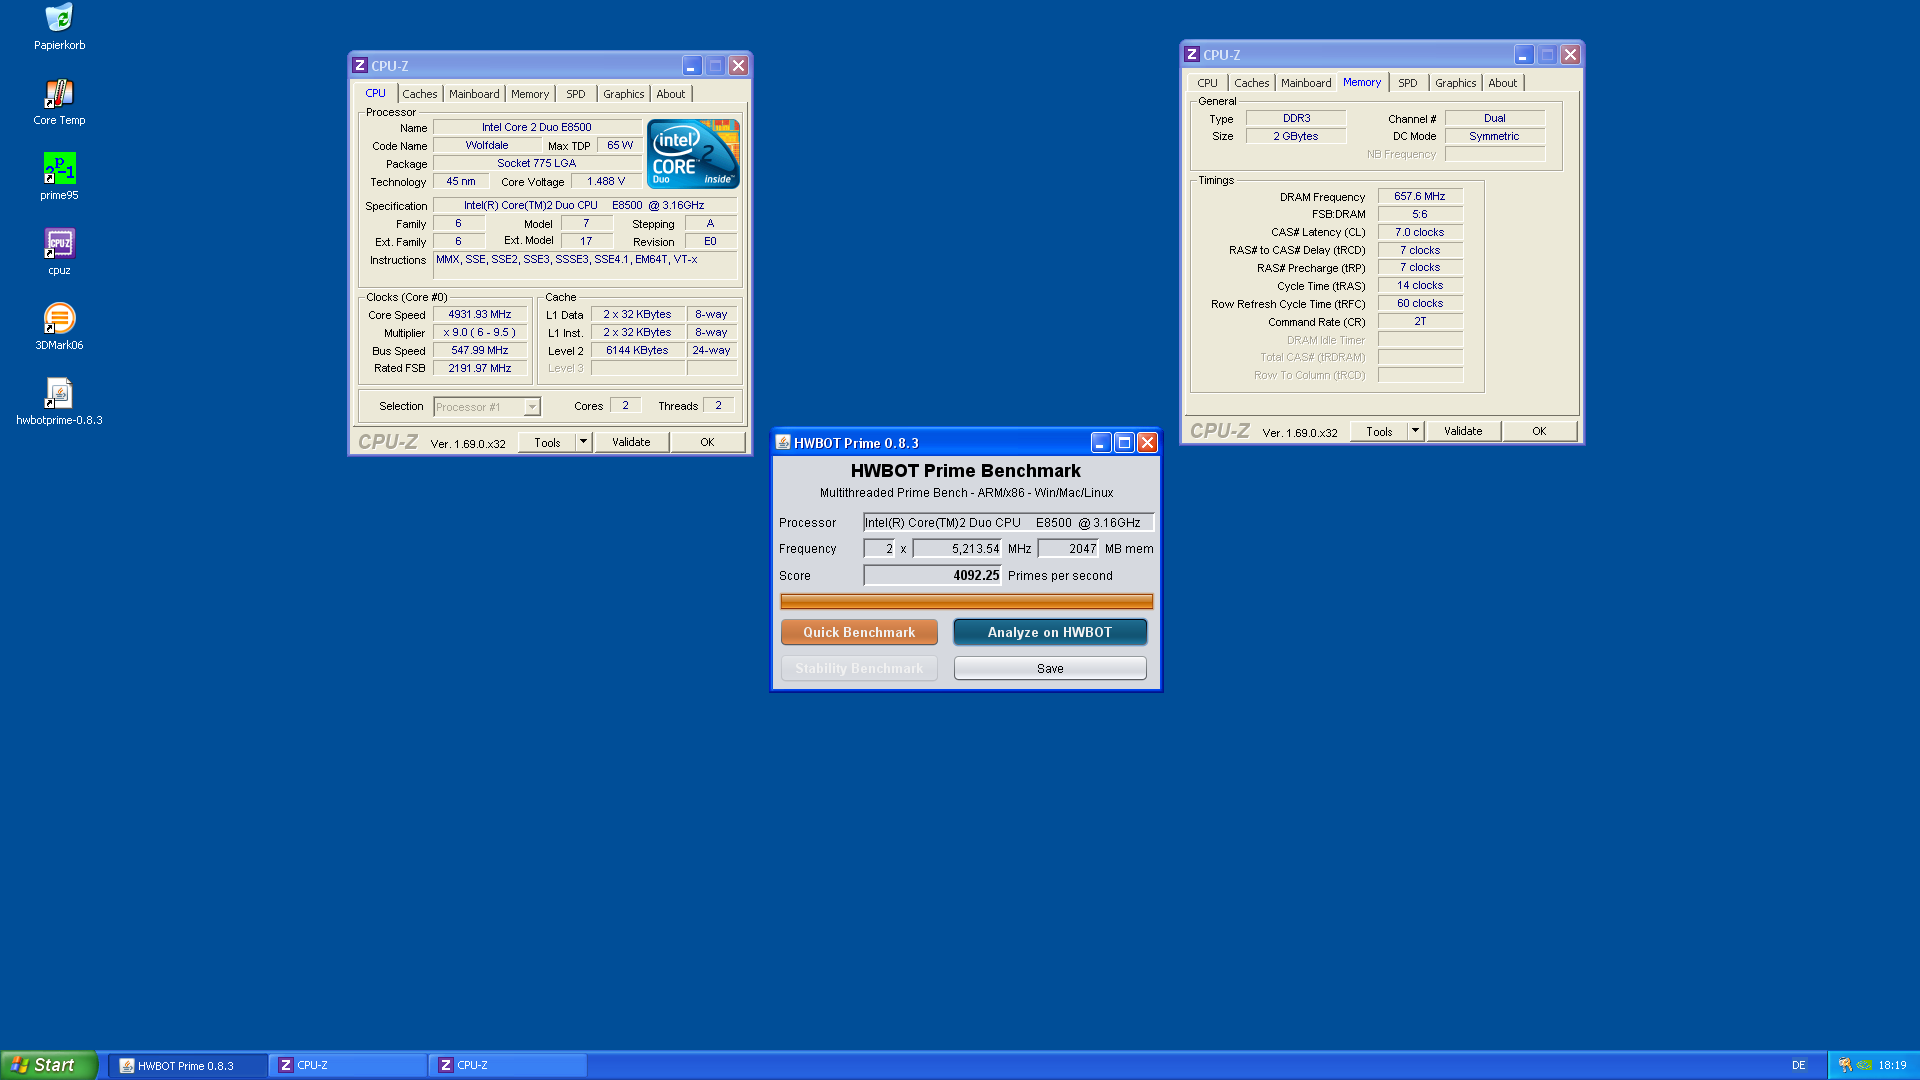Open the Papierkorb recycle bin icon
The width and height of the screenshot is (1920, 1080).
tap(59, 27)
